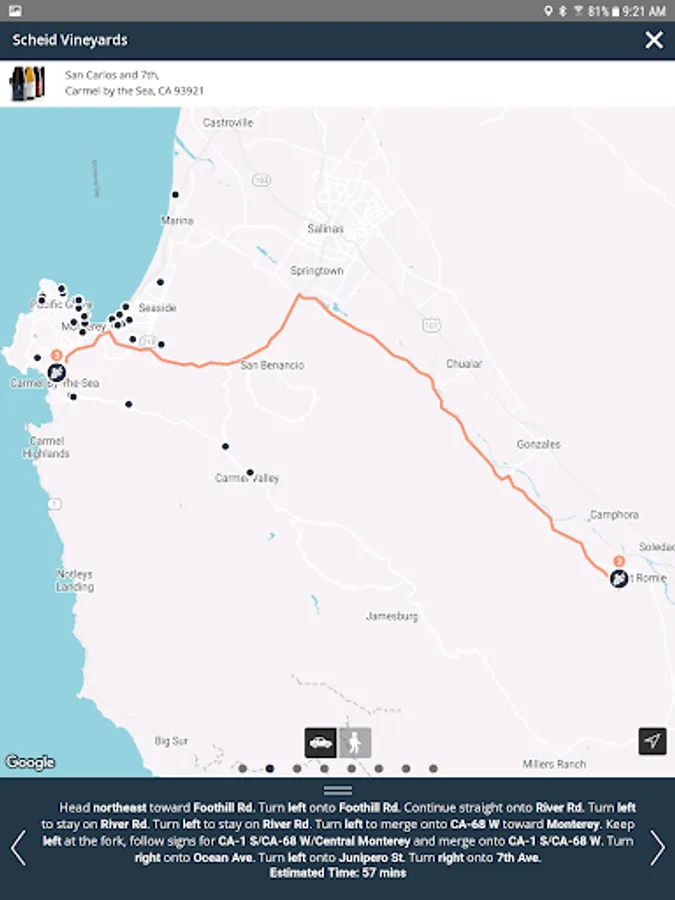The width and height of the screenshot is (675, 900).
Task: Tap the San Benancio map label
Action: (272, 365)
